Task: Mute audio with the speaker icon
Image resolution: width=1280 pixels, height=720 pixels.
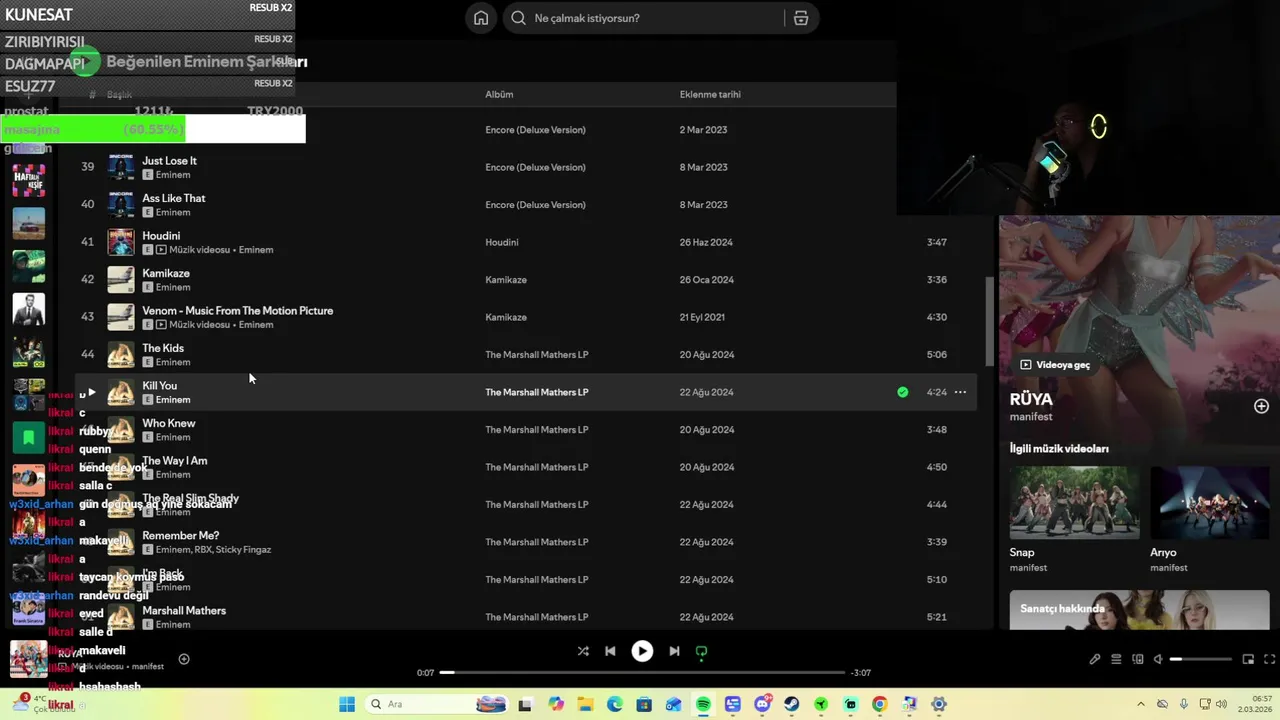Action: (1158, 659)
